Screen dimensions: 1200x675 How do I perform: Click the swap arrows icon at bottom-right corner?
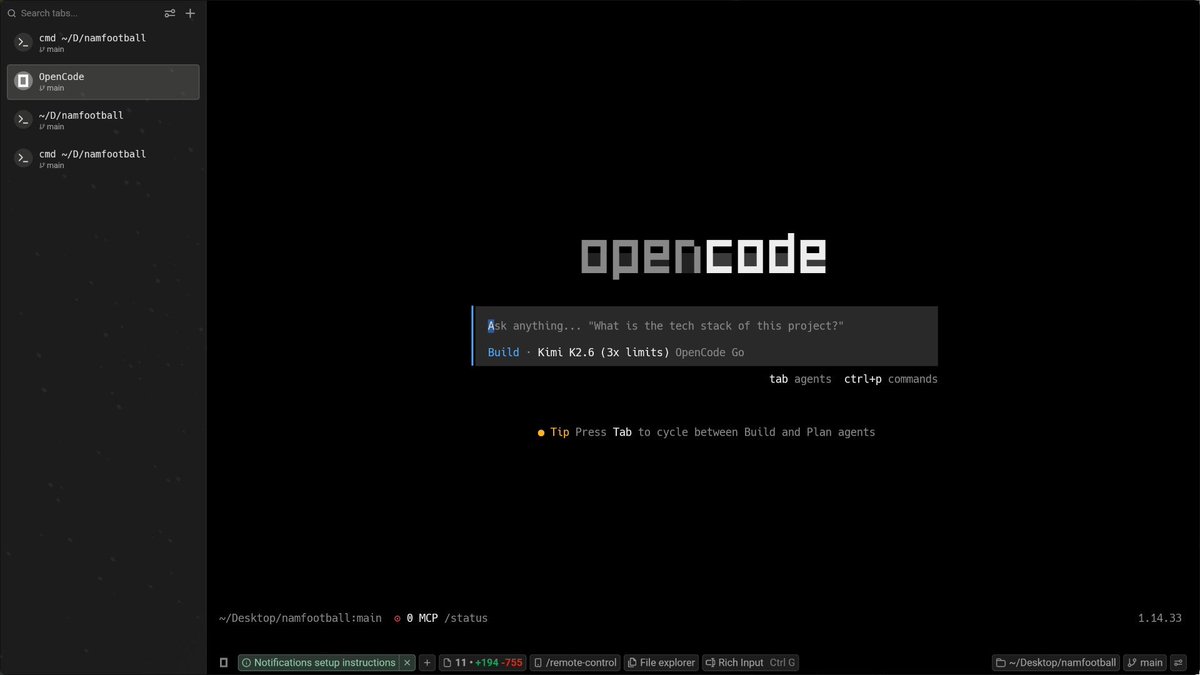[1178, 662]
